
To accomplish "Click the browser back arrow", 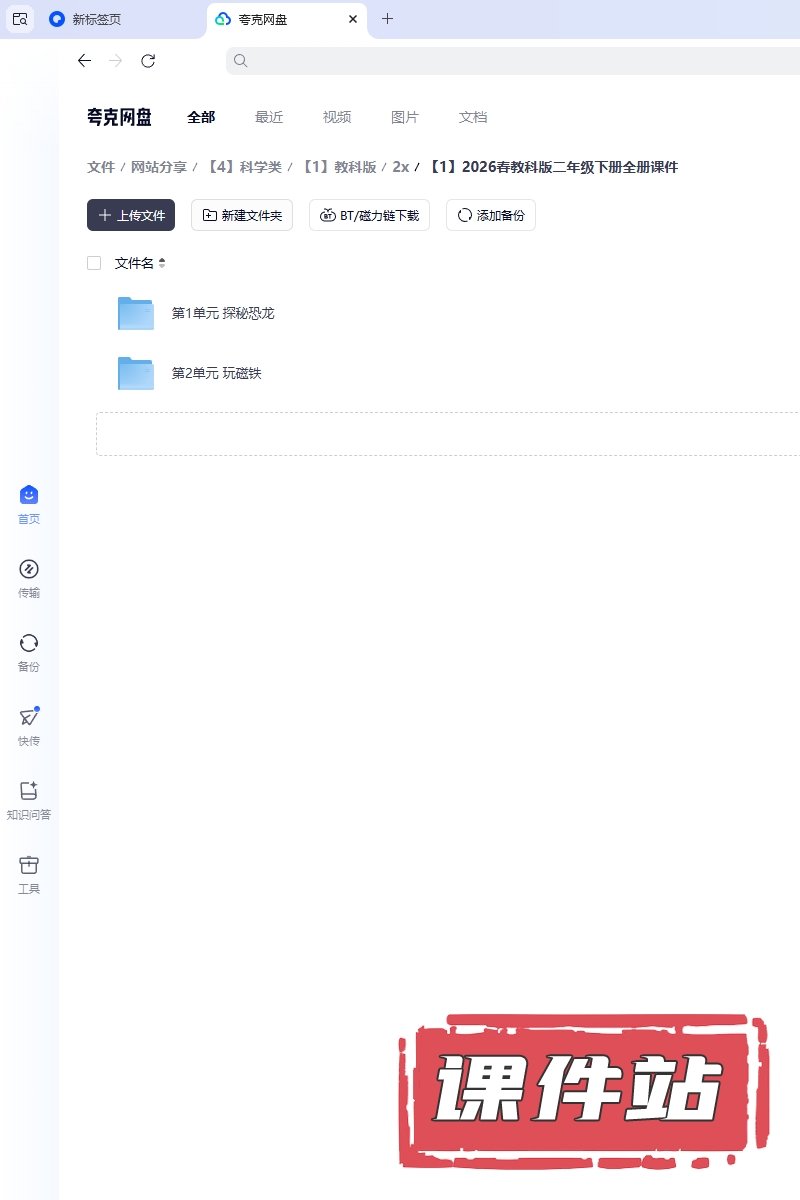I will point(84,61).
